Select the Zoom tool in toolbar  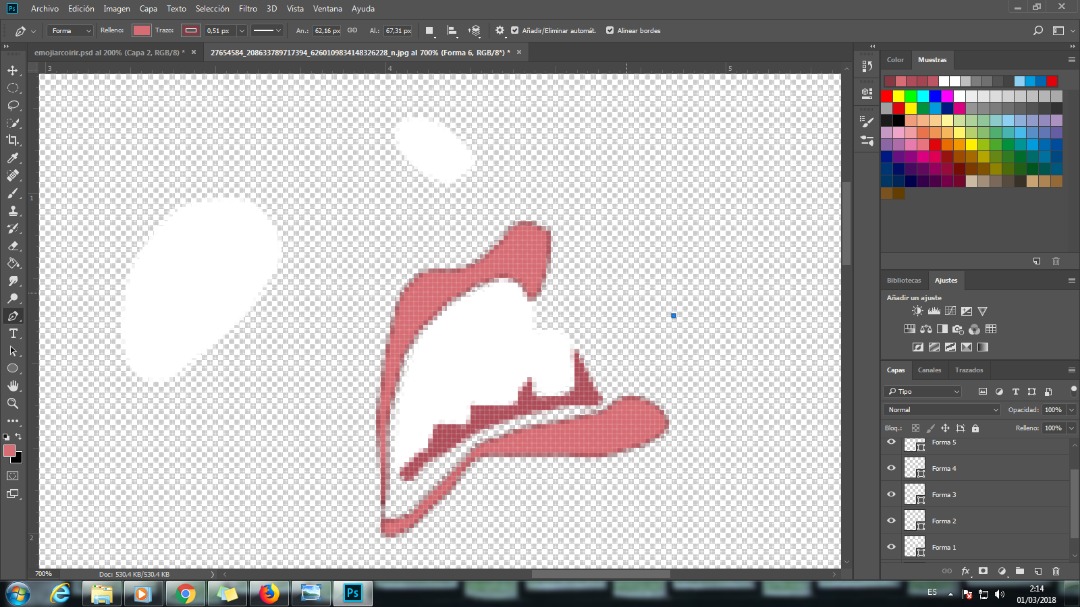click(13, 404)
